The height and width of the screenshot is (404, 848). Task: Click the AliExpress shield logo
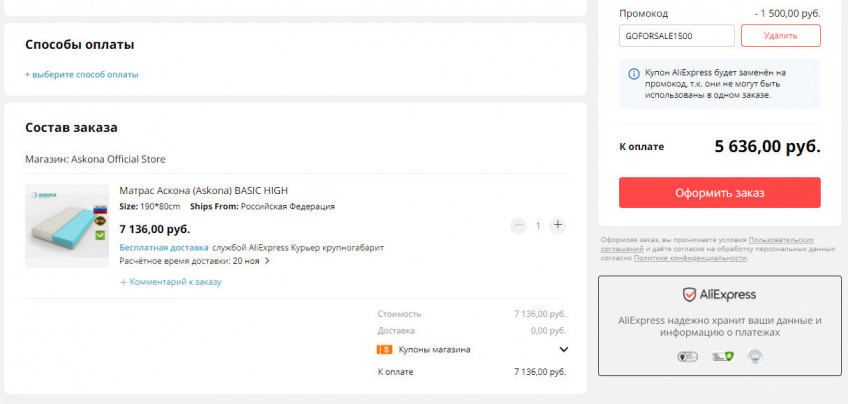click(x=688, y=295)
